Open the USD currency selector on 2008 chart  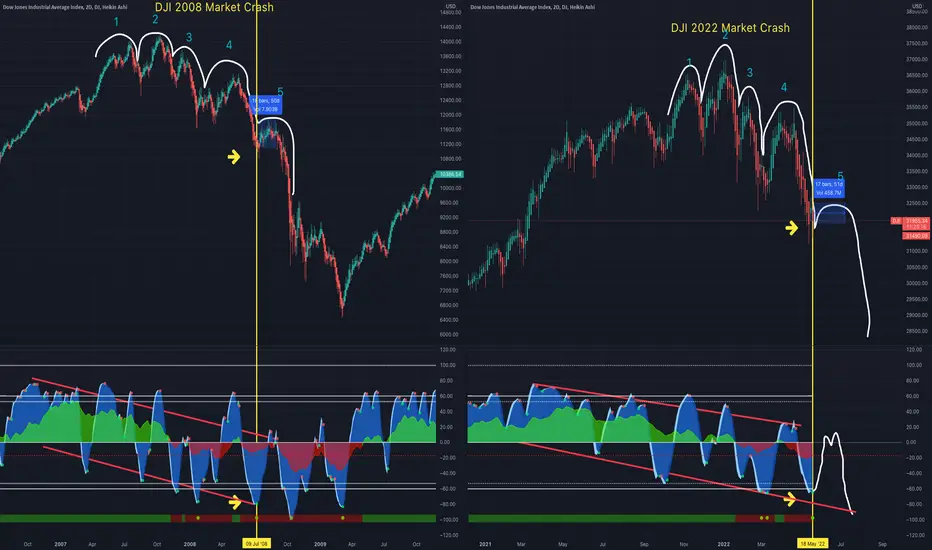click(x=451, y=6)
